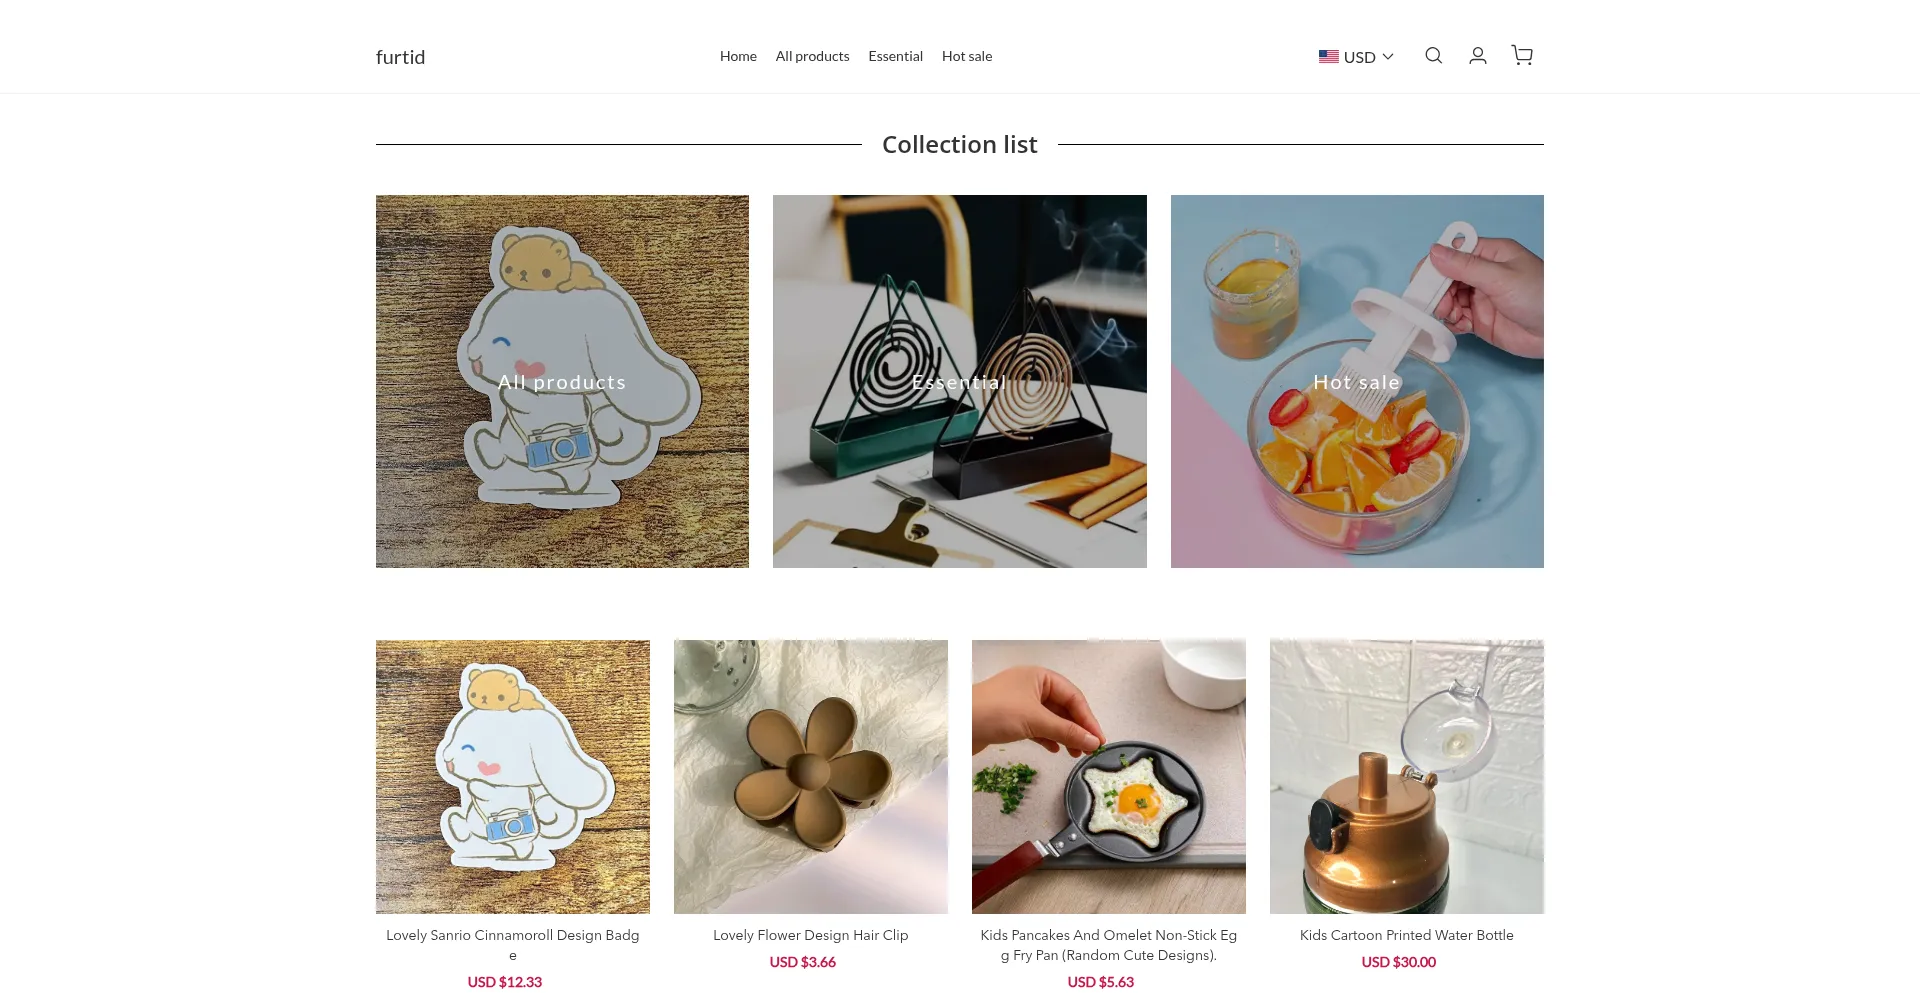The width and height of the screenshot is (1920, 993).
Task: Open the Essential menu item
Action: [895, 56]
